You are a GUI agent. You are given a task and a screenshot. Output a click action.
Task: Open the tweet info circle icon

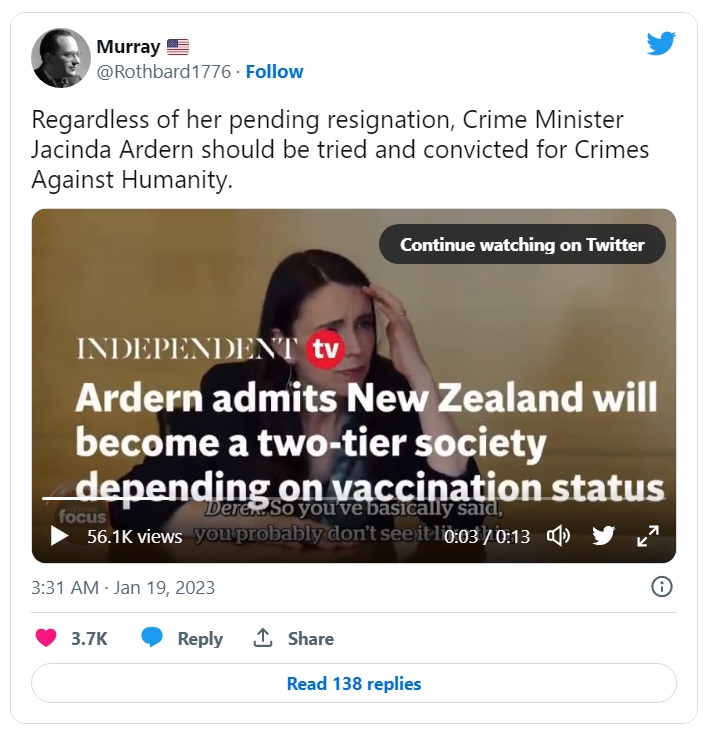pos(661,587)
